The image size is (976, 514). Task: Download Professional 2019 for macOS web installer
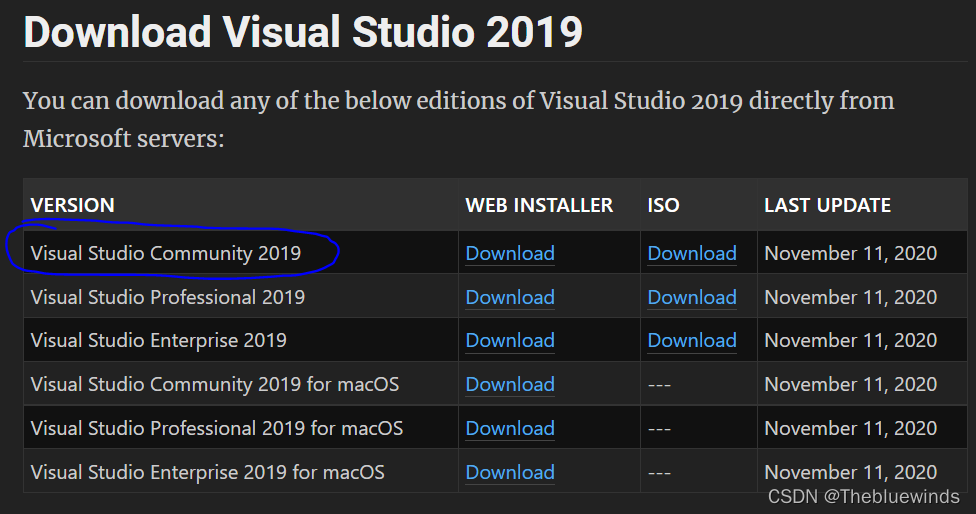pos(510,428)
